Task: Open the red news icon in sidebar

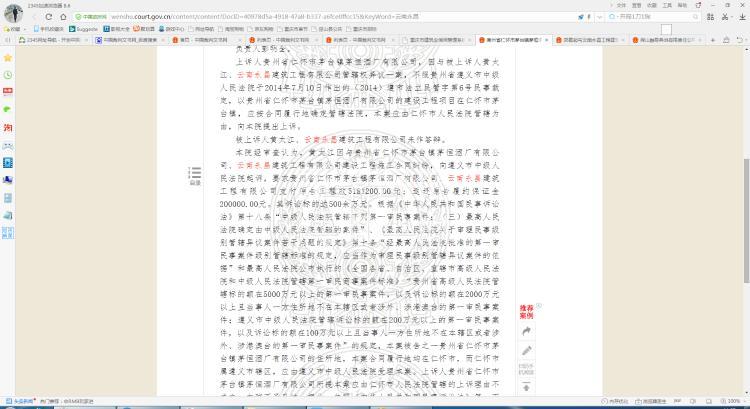Action: click(8, 92)
